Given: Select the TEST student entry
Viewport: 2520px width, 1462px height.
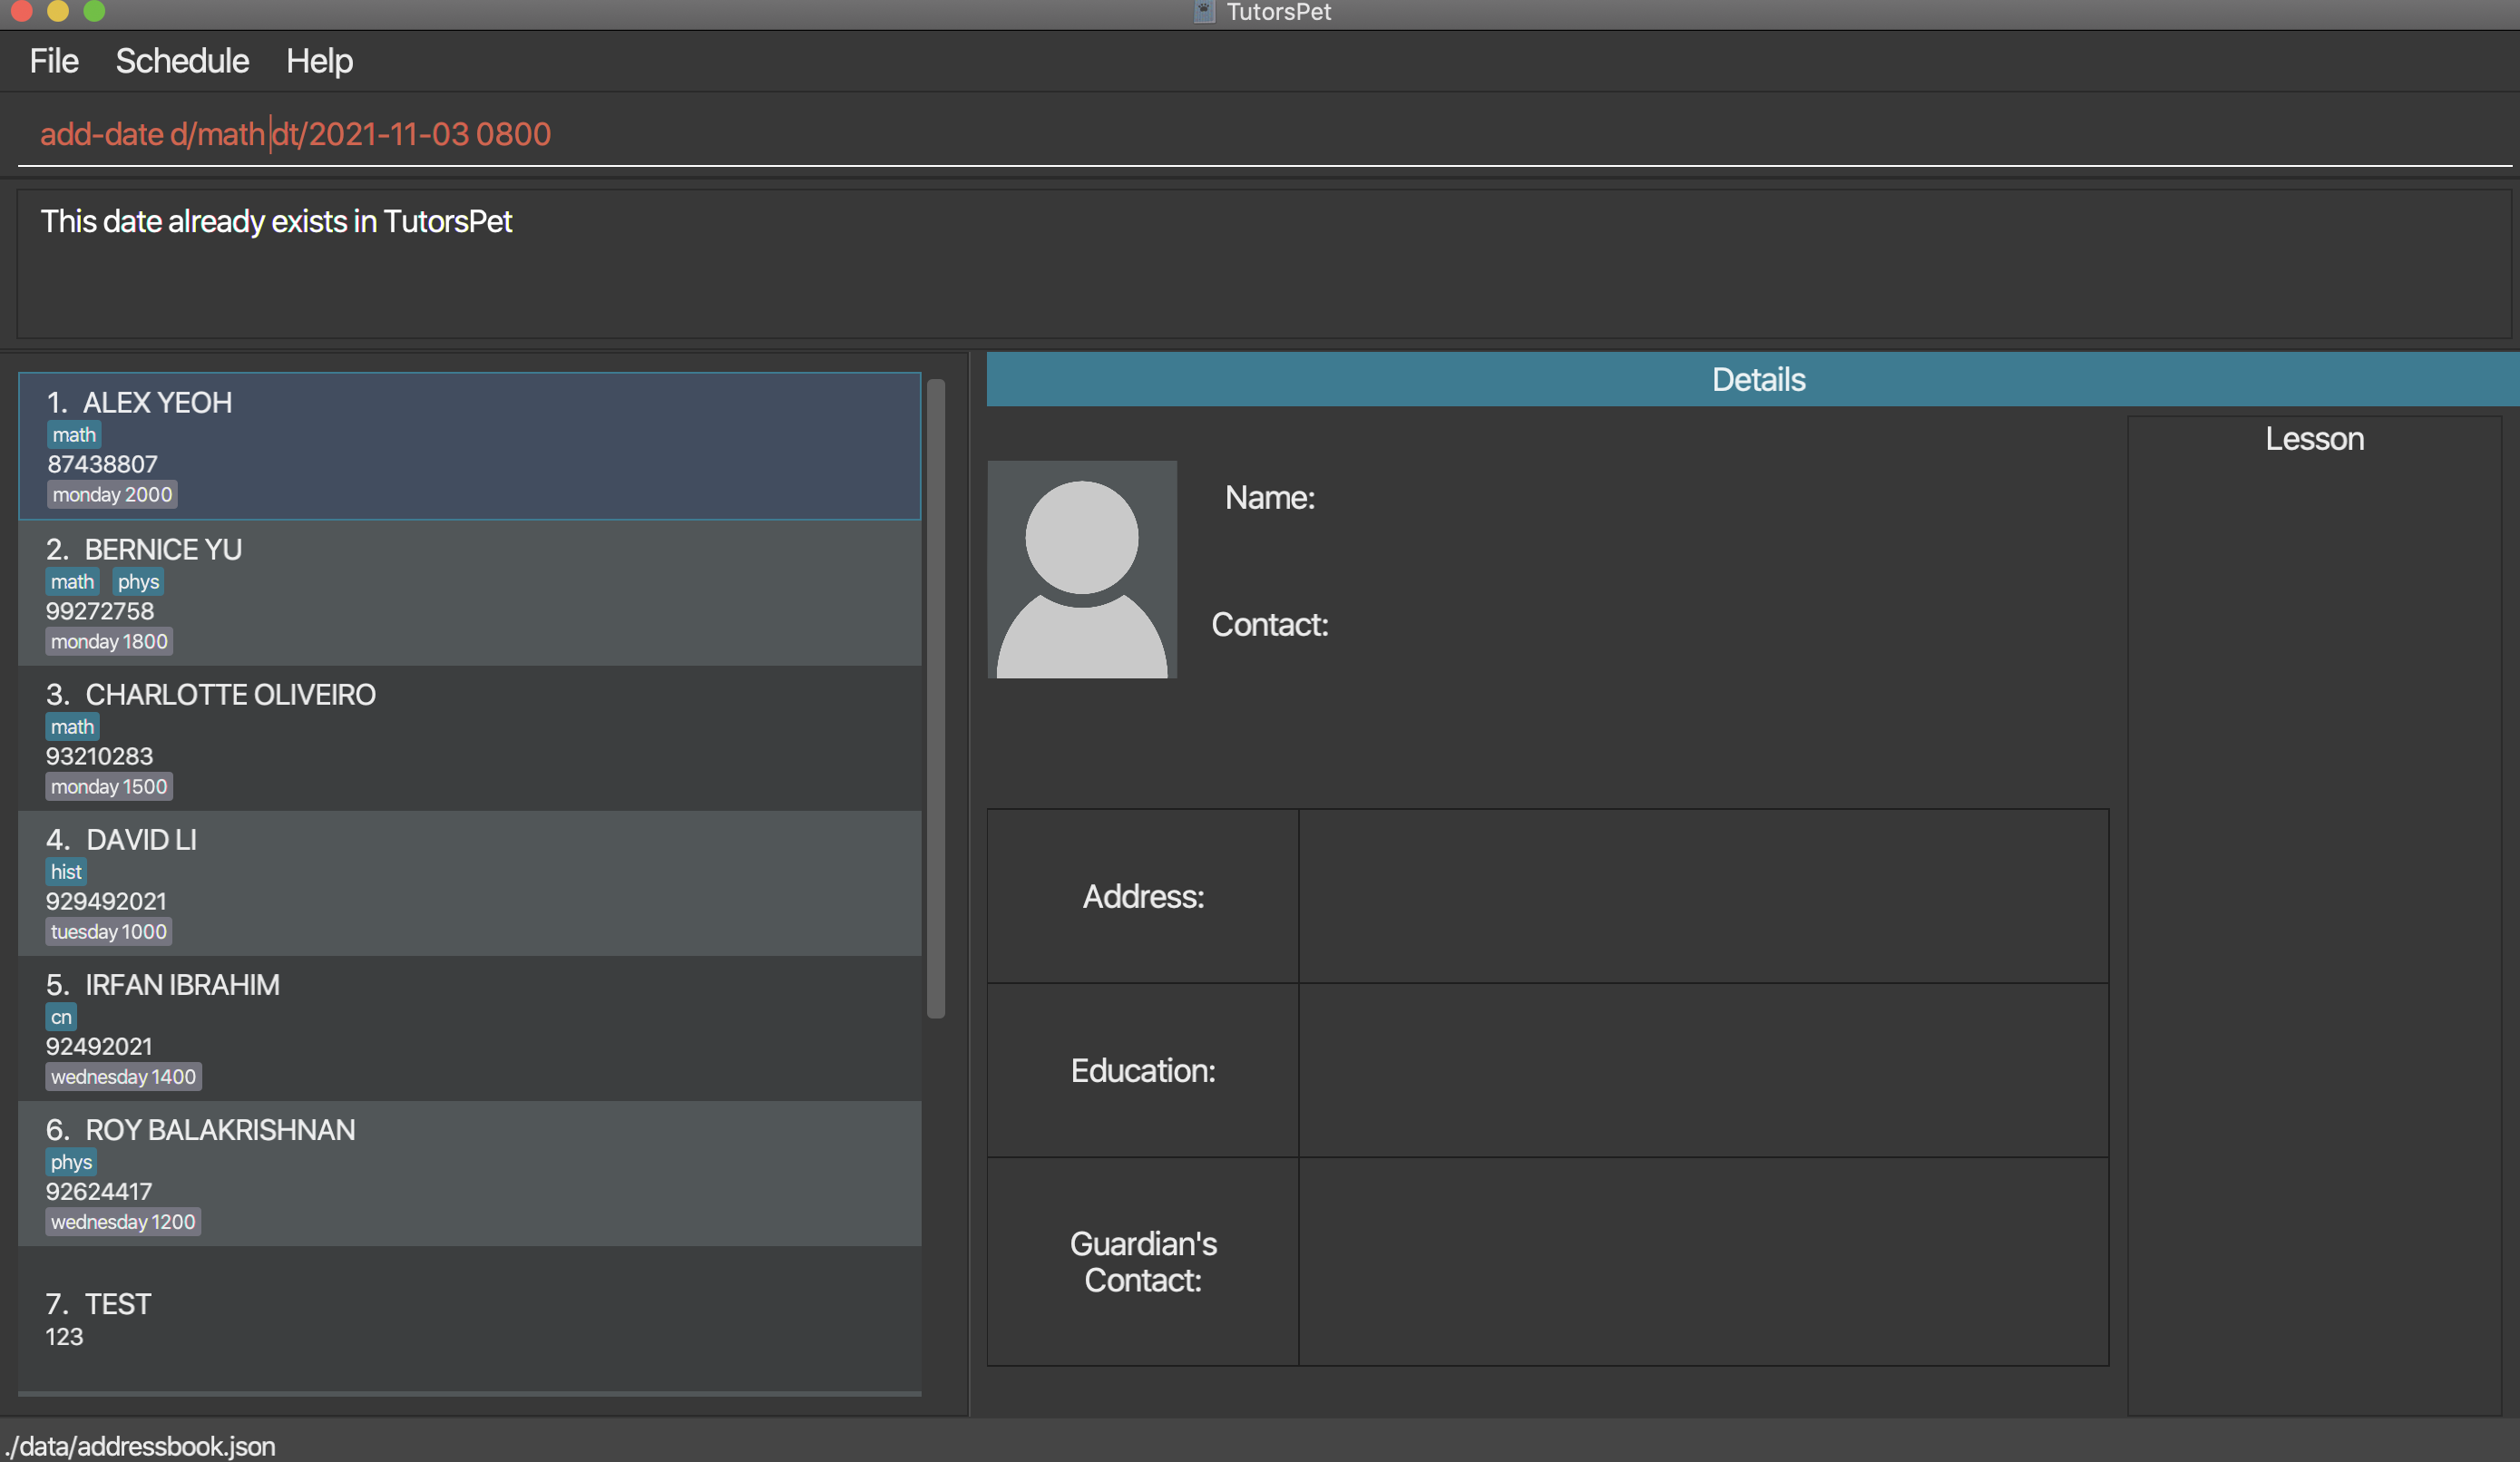Looking at the screenshot, I should (468, 1318).
